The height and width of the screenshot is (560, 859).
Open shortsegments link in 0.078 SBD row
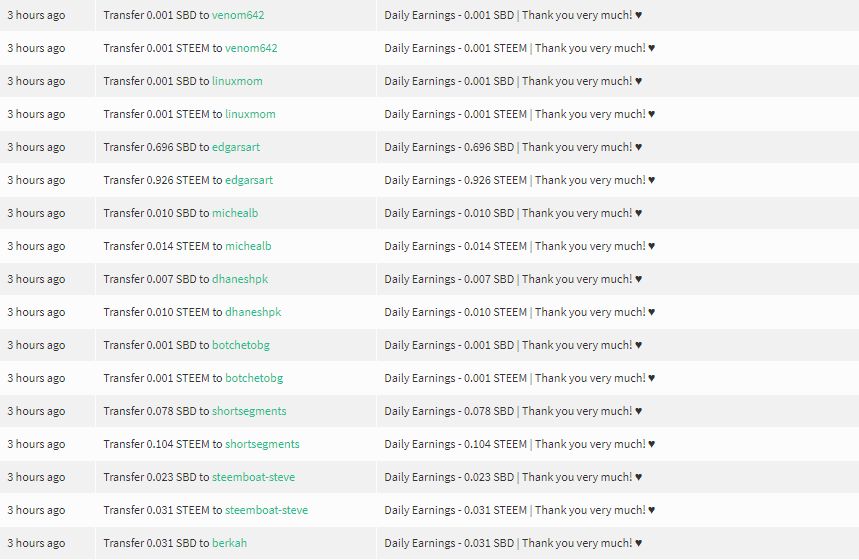pyautogui.click(x=249, y=411)
